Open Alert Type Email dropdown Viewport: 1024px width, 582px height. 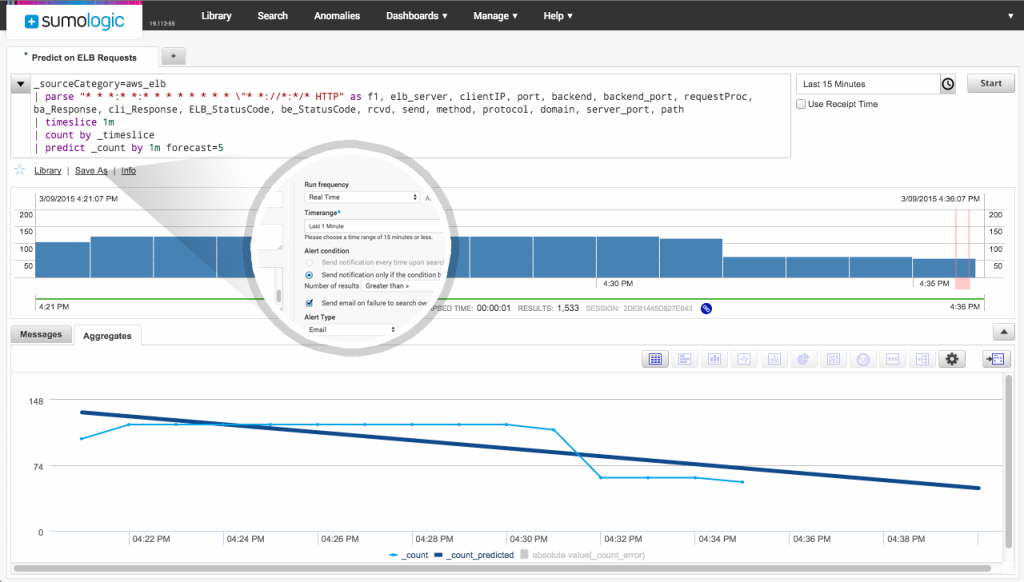pyautogui.click(x=351, y=330)
